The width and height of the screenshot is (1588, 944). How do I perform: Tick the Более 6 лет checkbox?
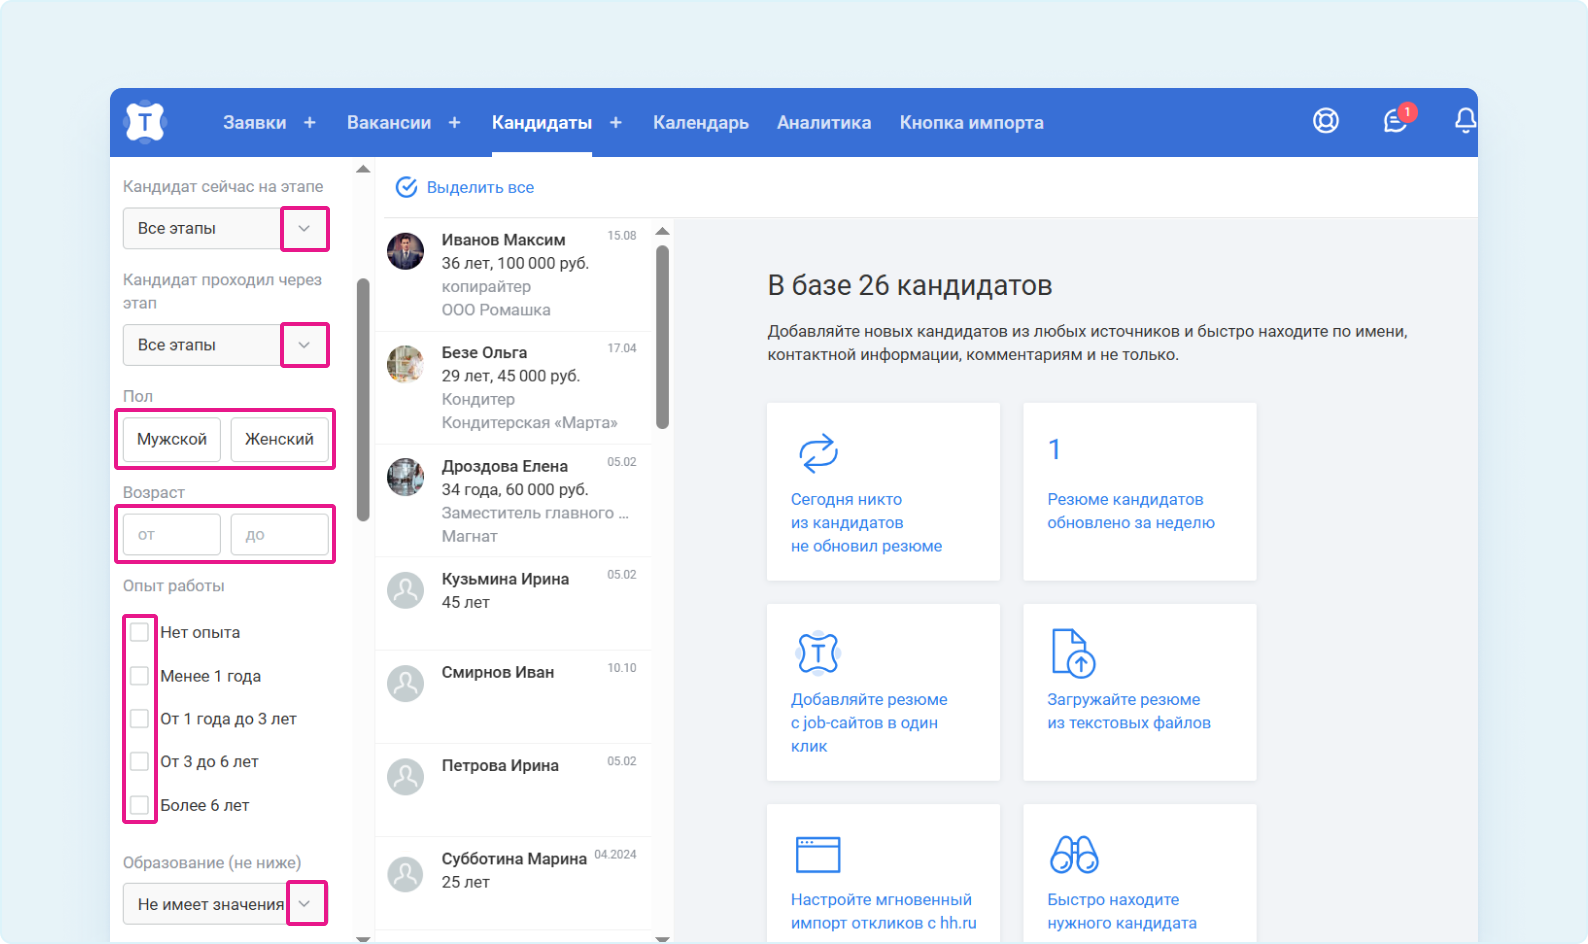point(140,805)
